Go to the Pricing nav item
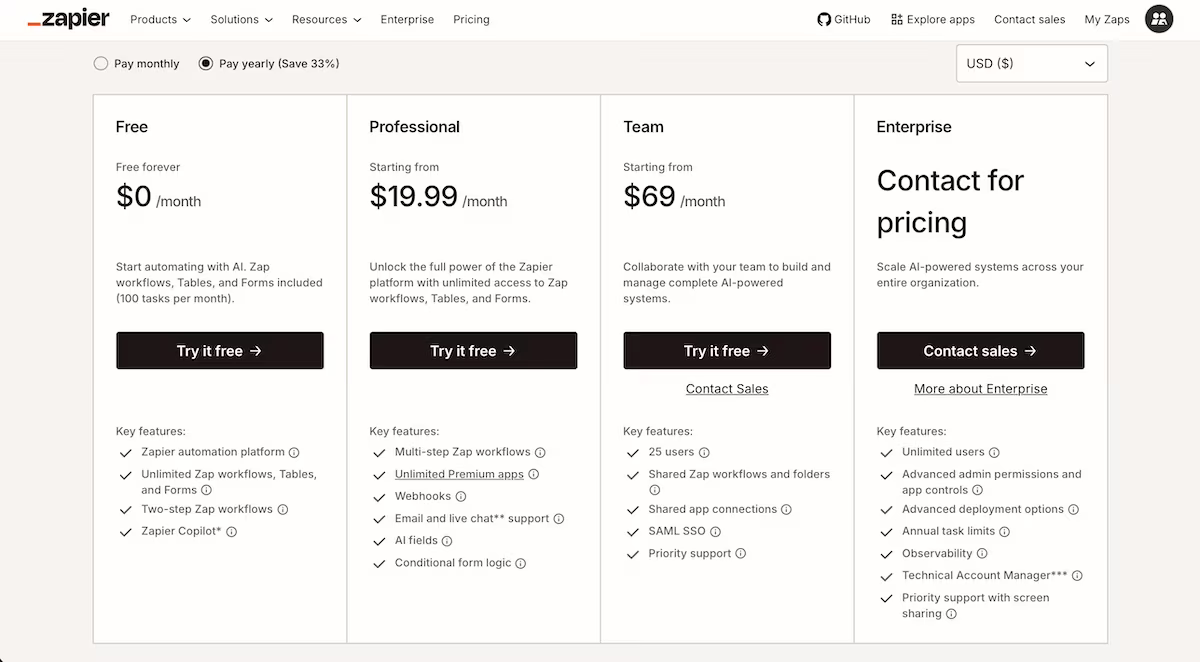Image resolution: width=1200 pixels, height=662 pixels. pyautogui.click(x=471, y=19)
